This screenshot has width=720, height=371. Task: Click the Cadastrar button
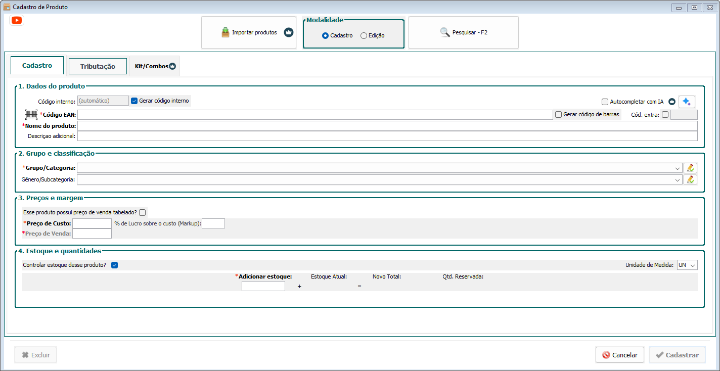point(677,355)
